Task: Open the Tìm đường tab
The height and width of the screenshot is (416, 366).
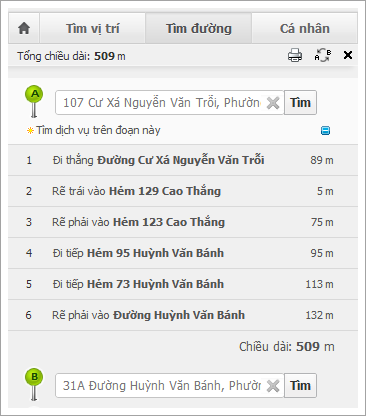Action: (x=199, y=28)
